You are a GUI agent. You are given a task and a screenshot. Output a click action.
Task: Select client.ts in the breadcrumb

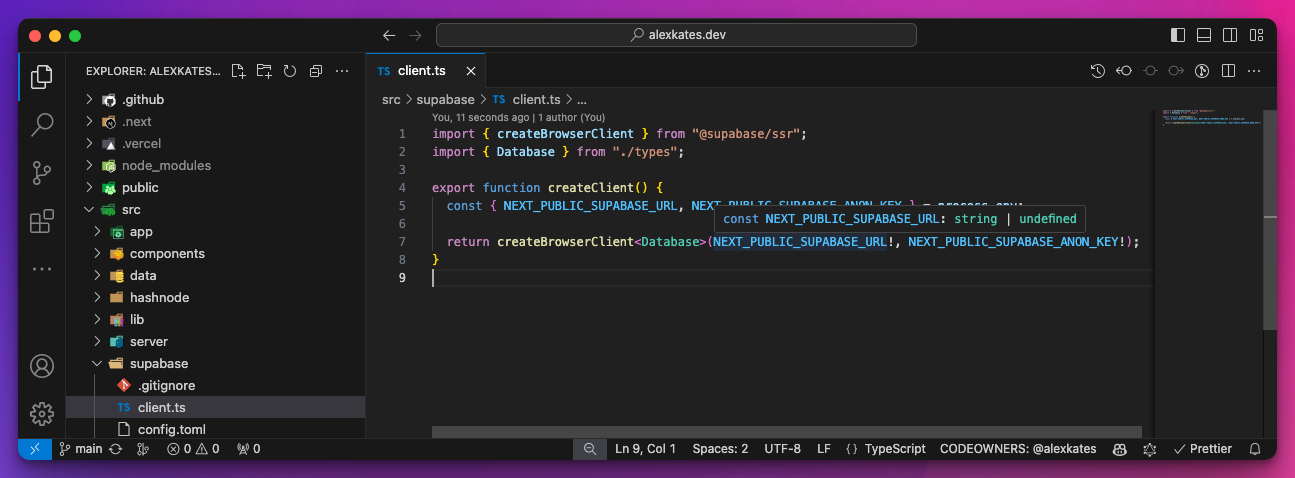pos(526,100)
